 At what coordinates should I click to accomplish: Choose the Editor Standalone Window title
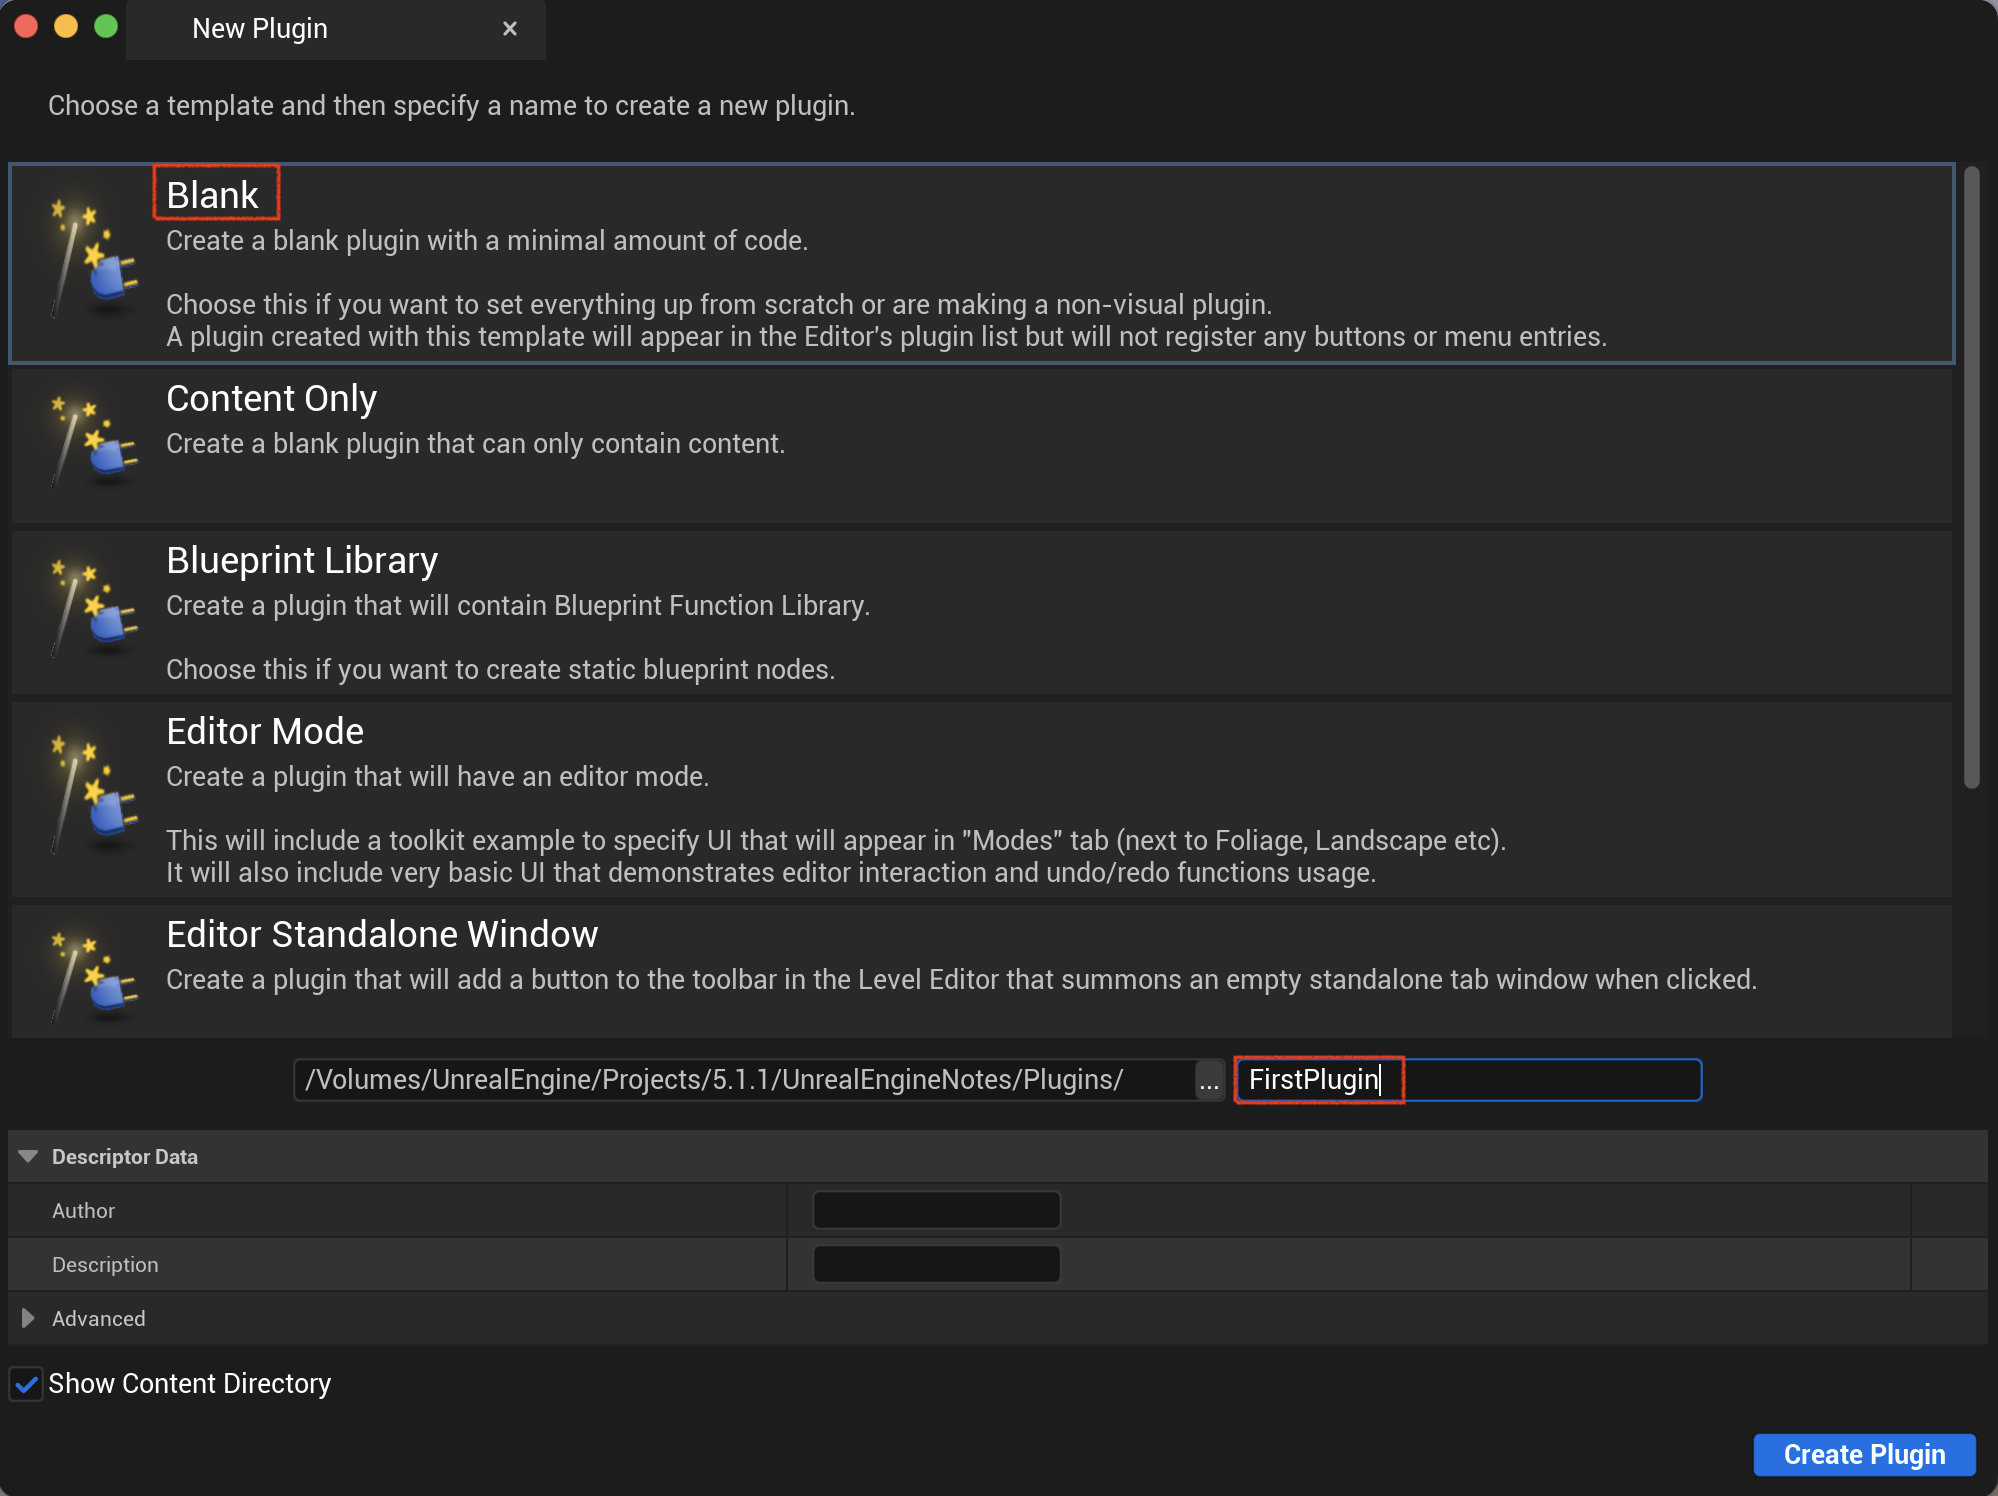pyautogui.click(x=382, y=934)
